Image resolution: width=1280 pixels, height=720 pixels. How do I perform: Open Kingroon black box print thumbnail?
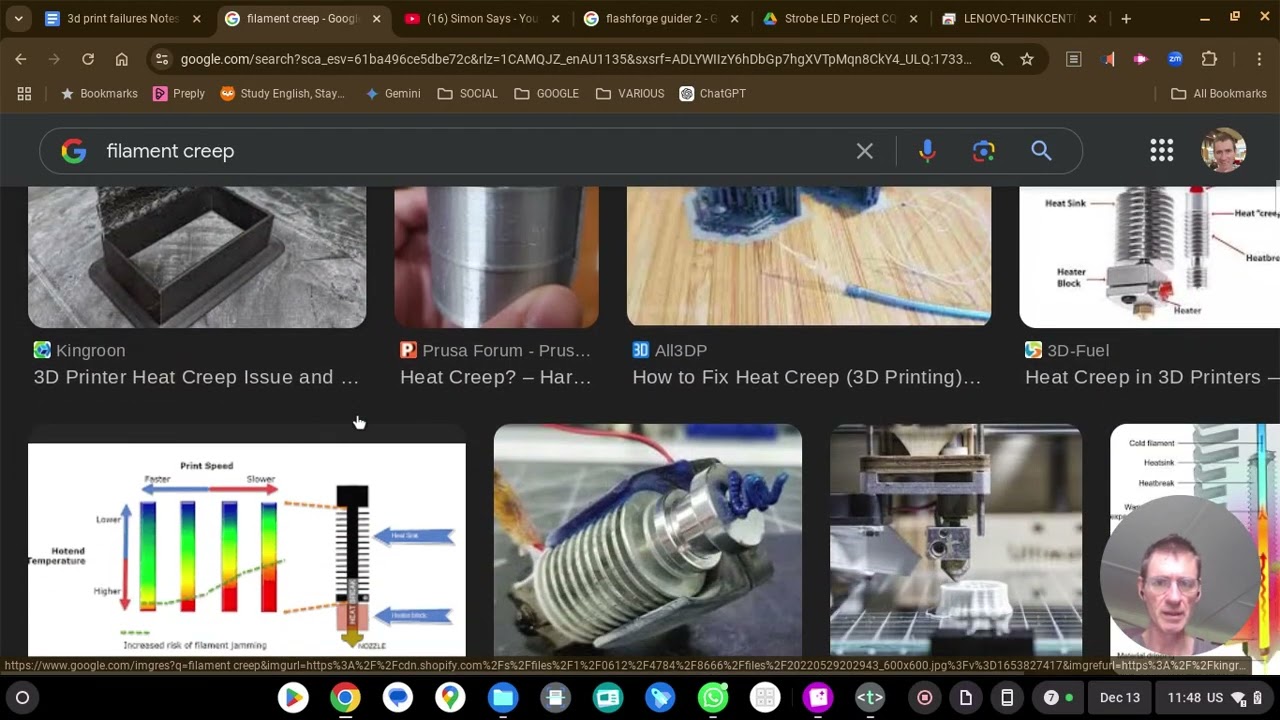[x=197, y=257]
